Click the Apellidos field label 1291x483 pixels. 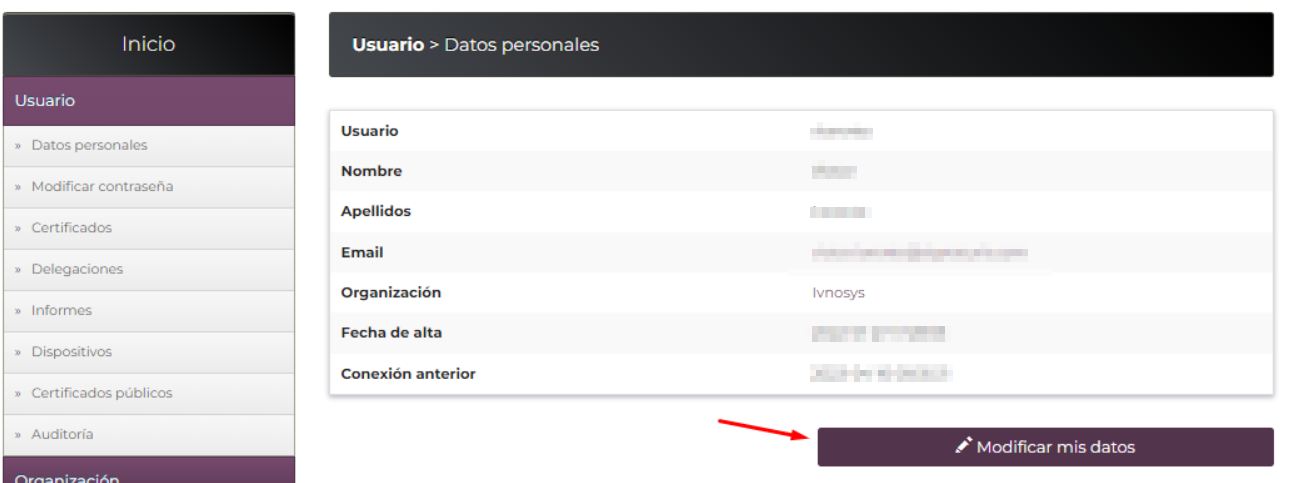376,212
